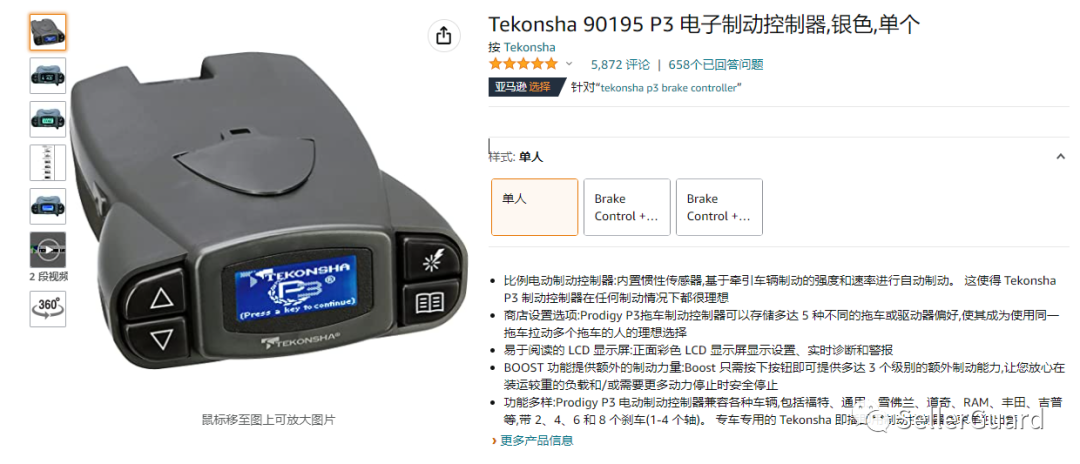Image resolution: width=1080 pixels, height=464 pixels.
Task: Select the second product thumbnail
Action: (48, 76)
